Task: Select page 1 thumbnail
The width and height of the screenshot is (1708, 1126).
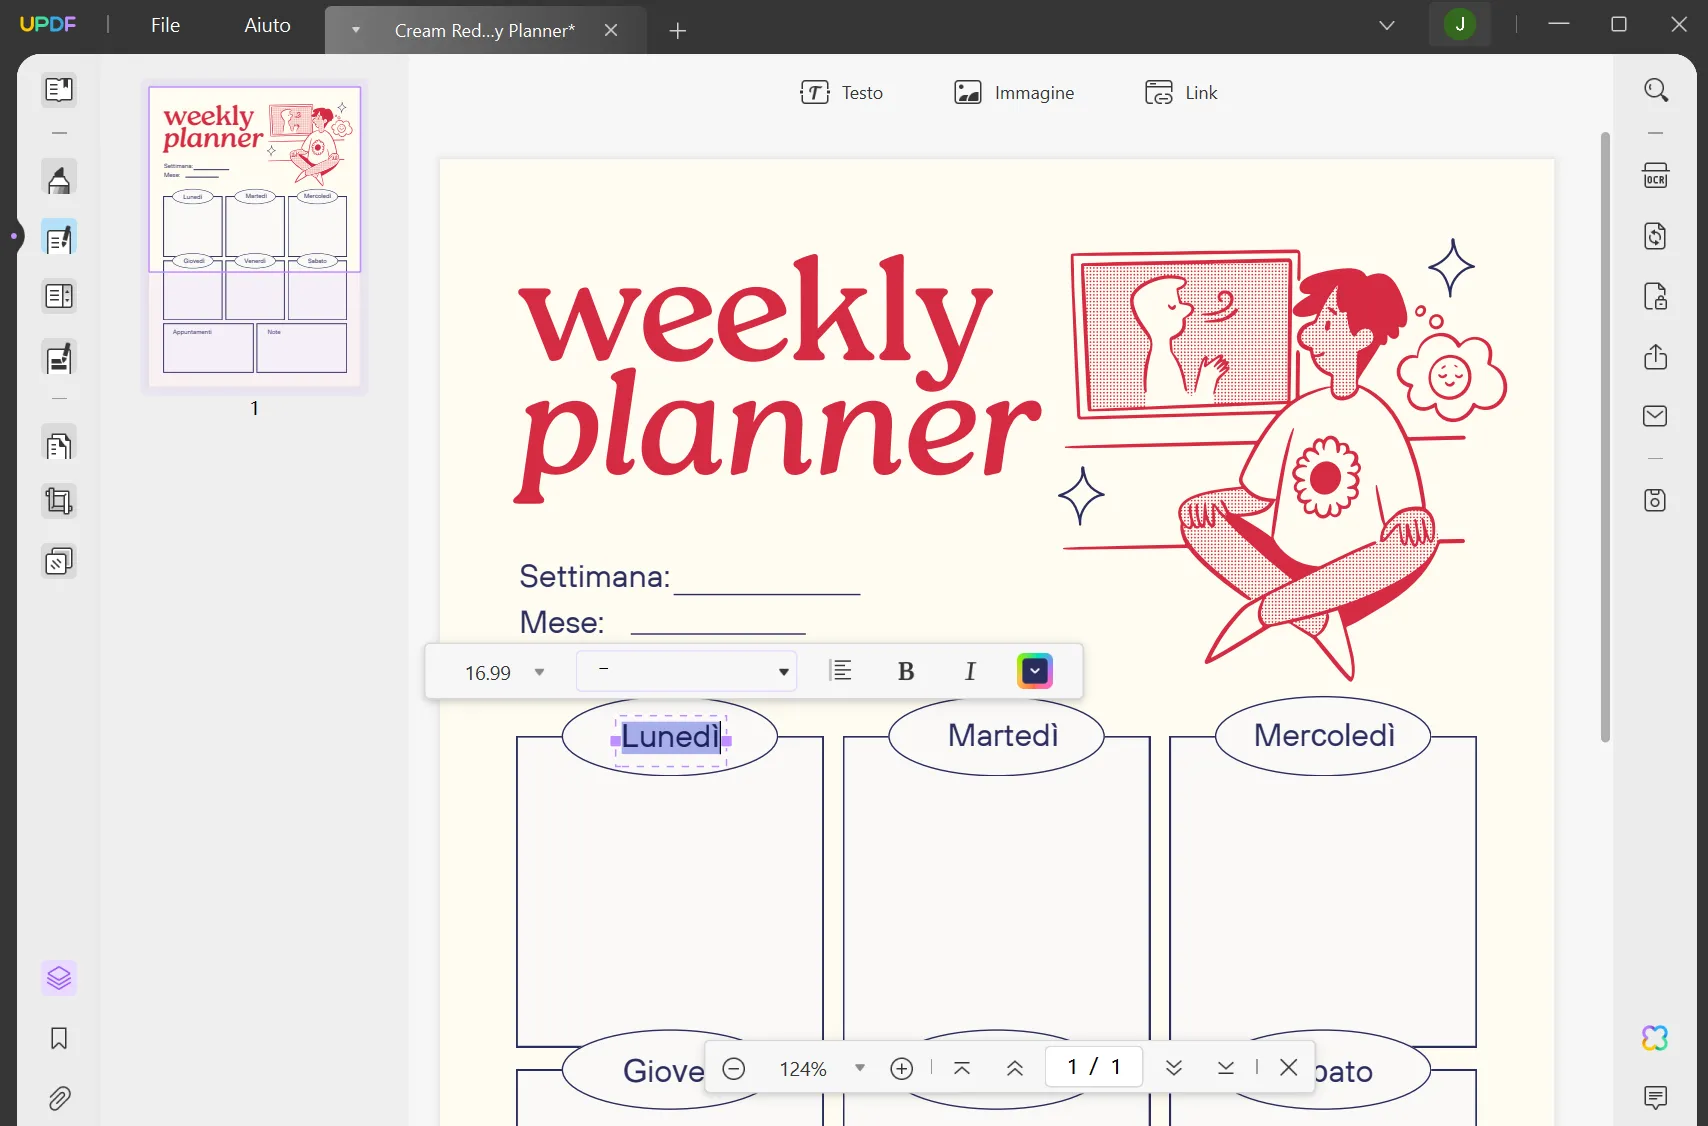Action: point(255,236)
